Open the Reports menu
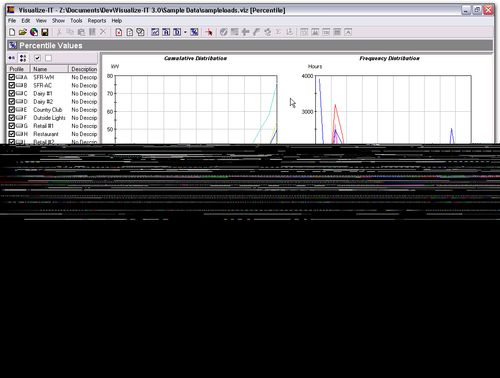The width and height of the screenshot is (500, 378). [97, 21]
